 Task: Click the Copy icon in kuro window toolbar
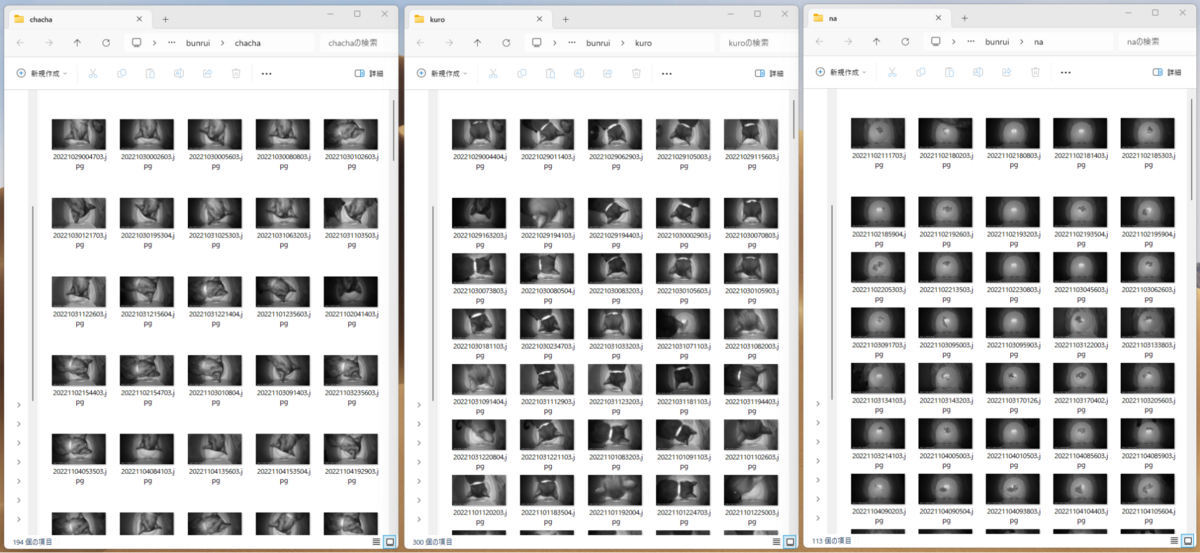tap(521, 73)
